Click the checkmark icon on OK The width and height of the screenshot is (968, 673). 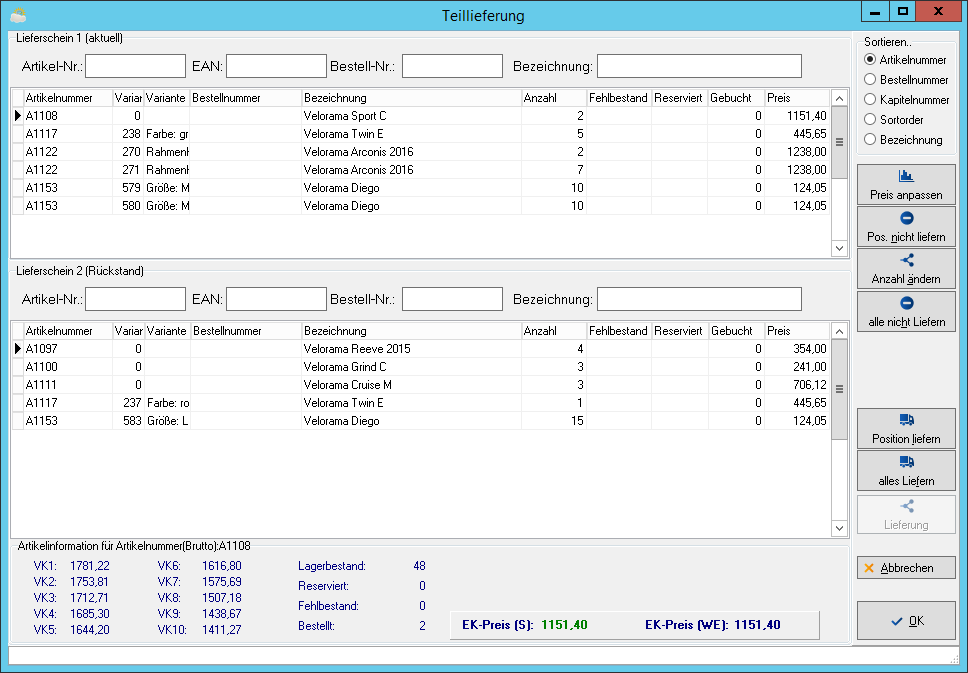897,621
